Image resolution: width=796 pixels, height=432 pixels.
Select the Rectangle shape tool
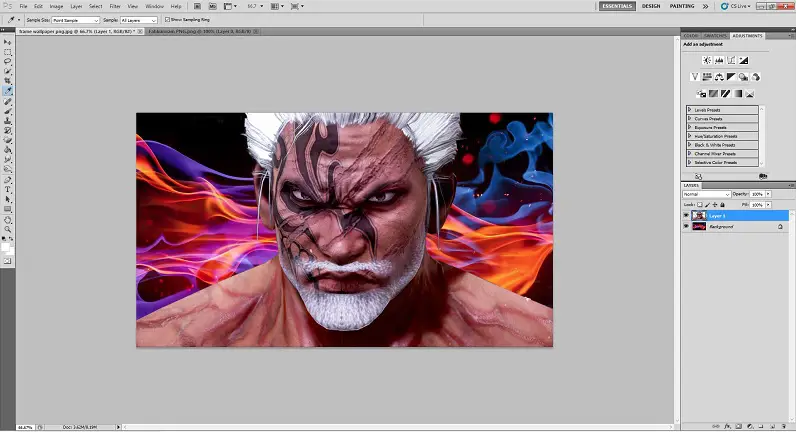7,209
